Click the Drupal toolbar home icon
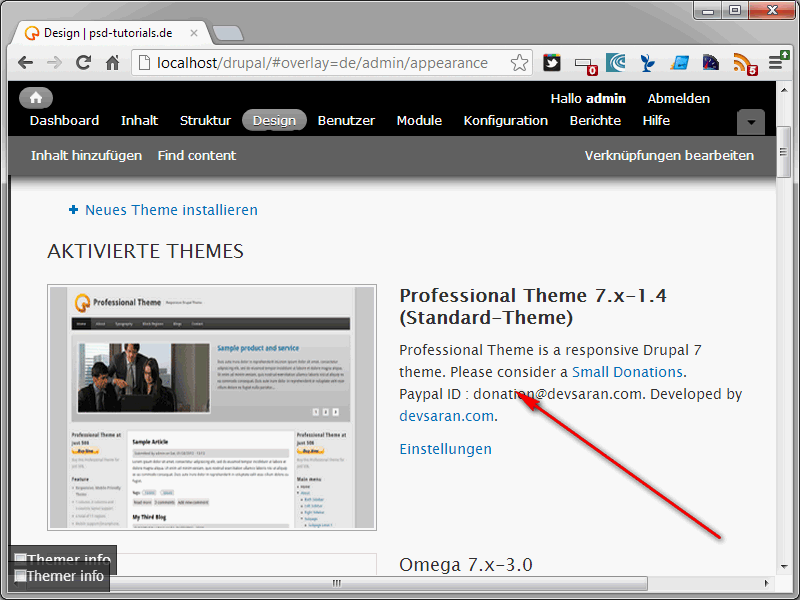 (x=36, y=97)
